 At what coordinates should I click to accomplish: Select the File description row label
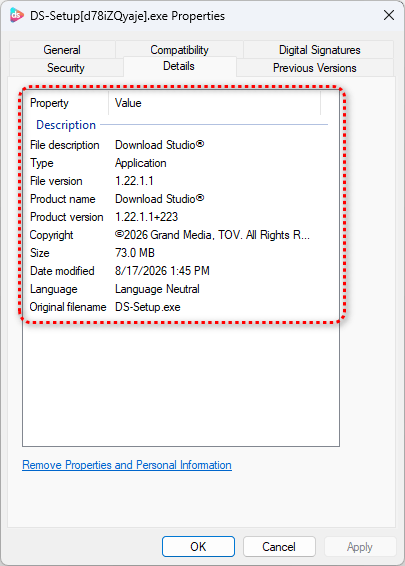tap(65, 145)
